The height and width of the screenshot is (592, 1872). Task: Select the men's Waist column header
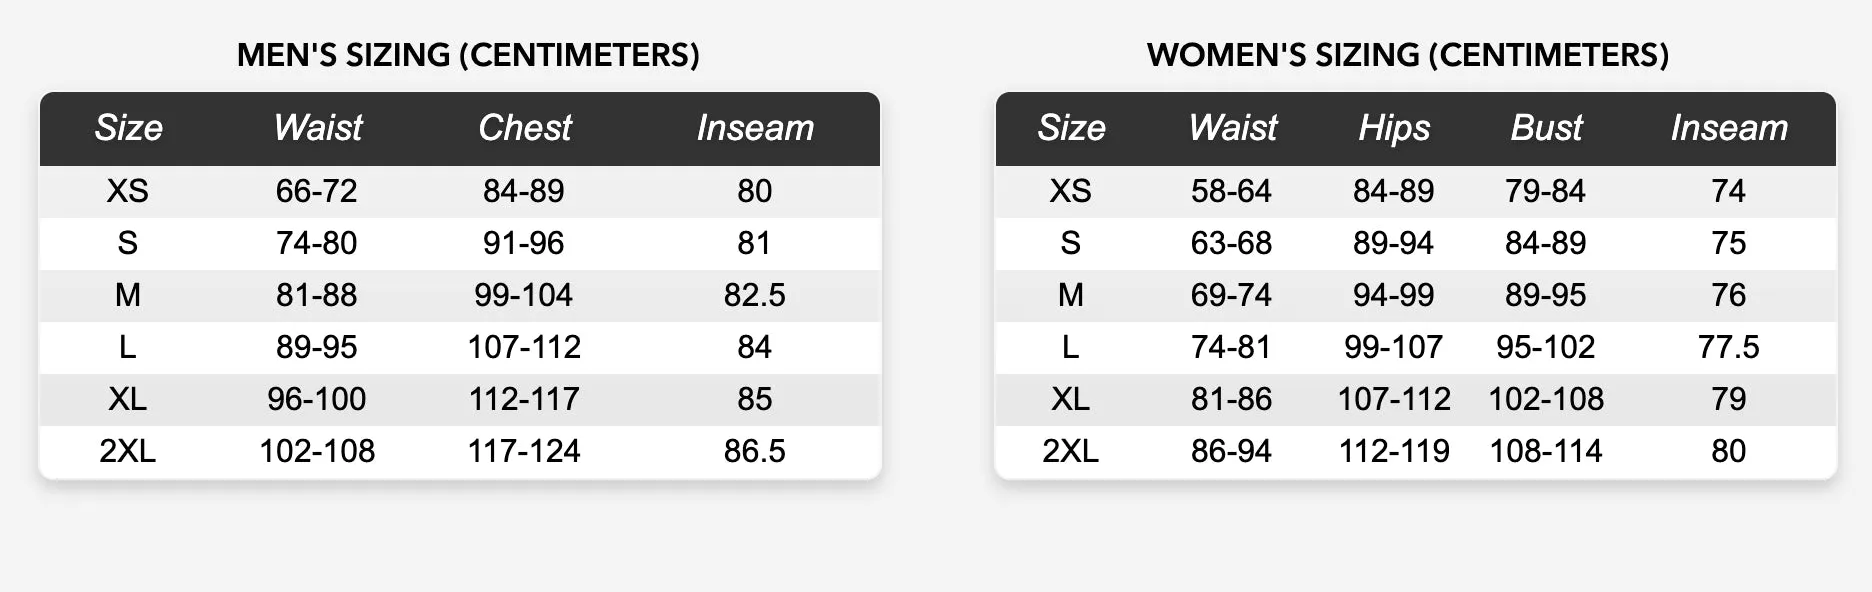(x=318, y=128)
